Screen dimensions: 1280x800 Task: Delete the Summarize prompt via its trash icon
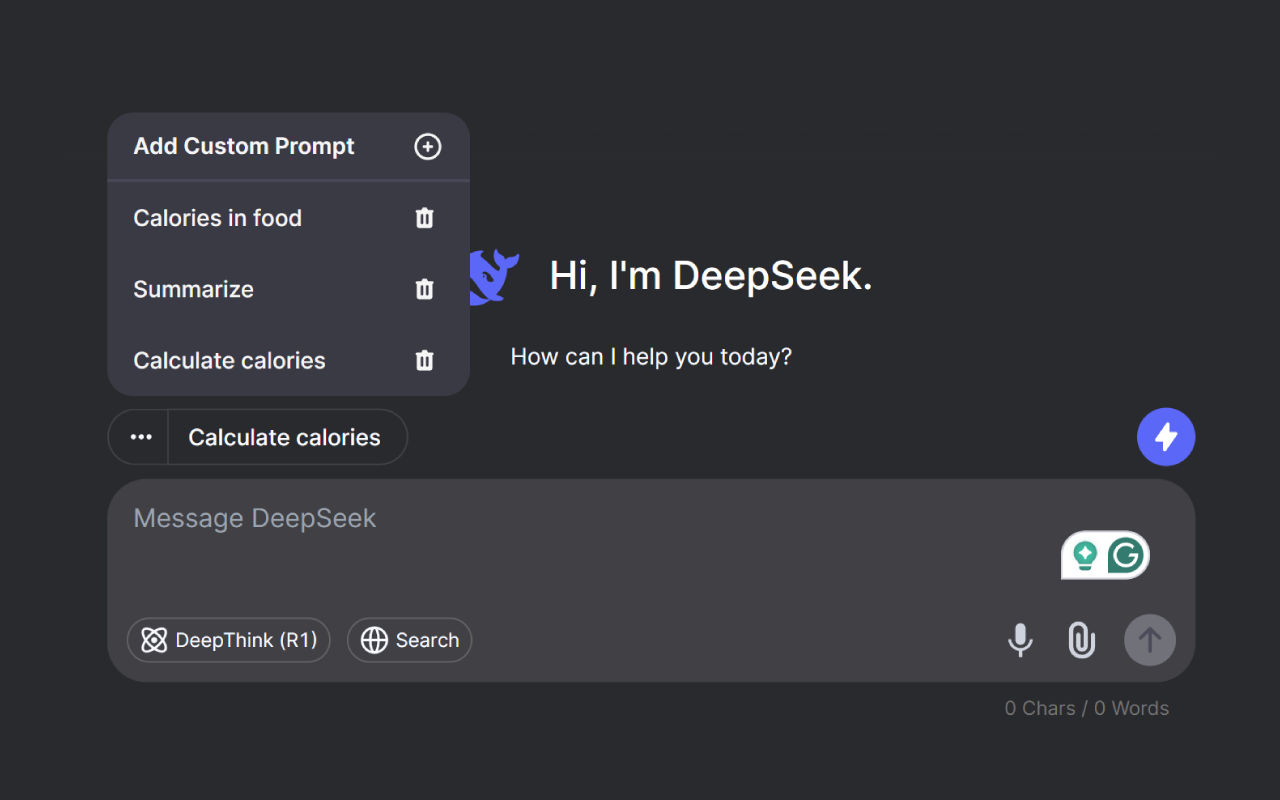click(425, 289)
